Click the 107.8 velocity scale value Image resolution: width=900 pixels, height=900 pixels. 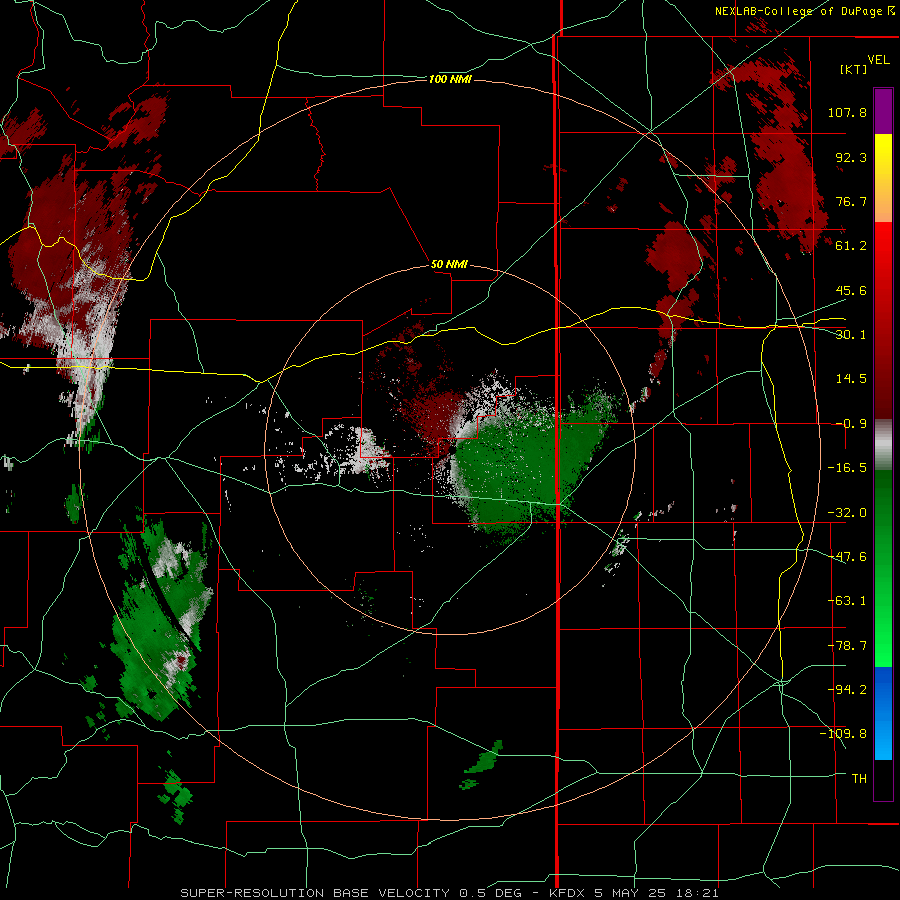[847, 112]
